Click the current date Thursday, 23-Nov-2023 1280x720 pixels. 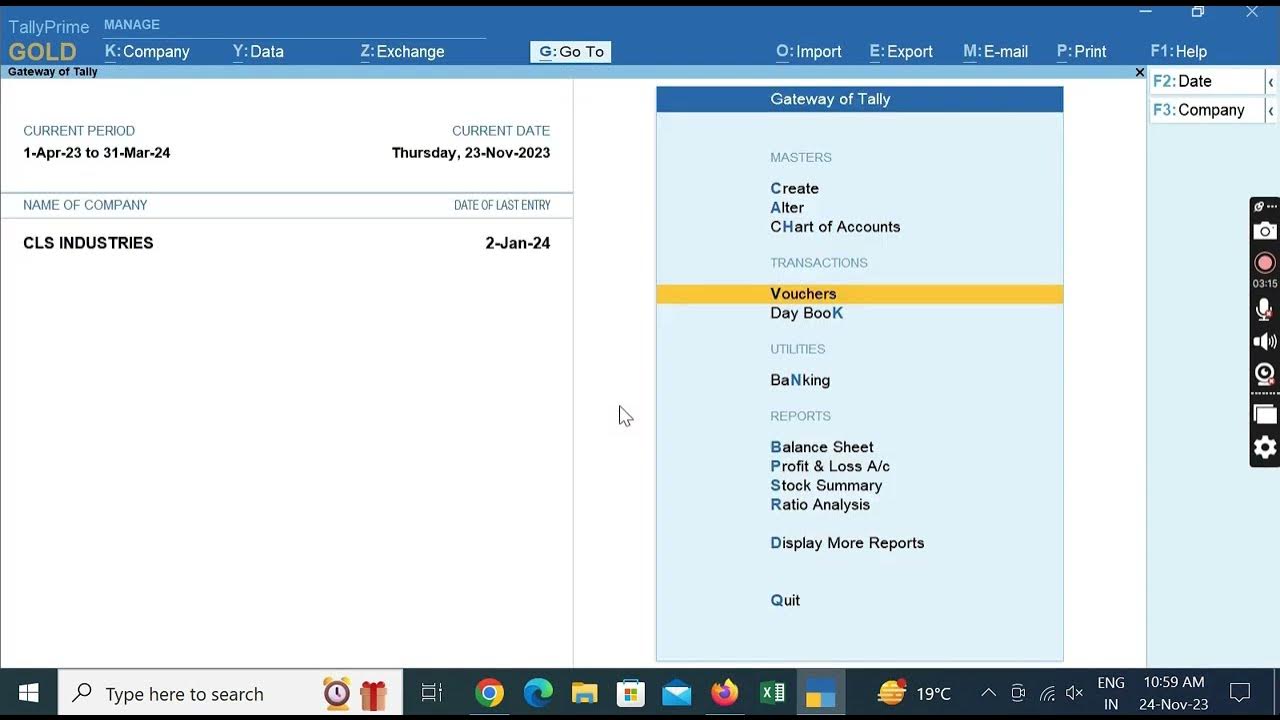(471, 153)
